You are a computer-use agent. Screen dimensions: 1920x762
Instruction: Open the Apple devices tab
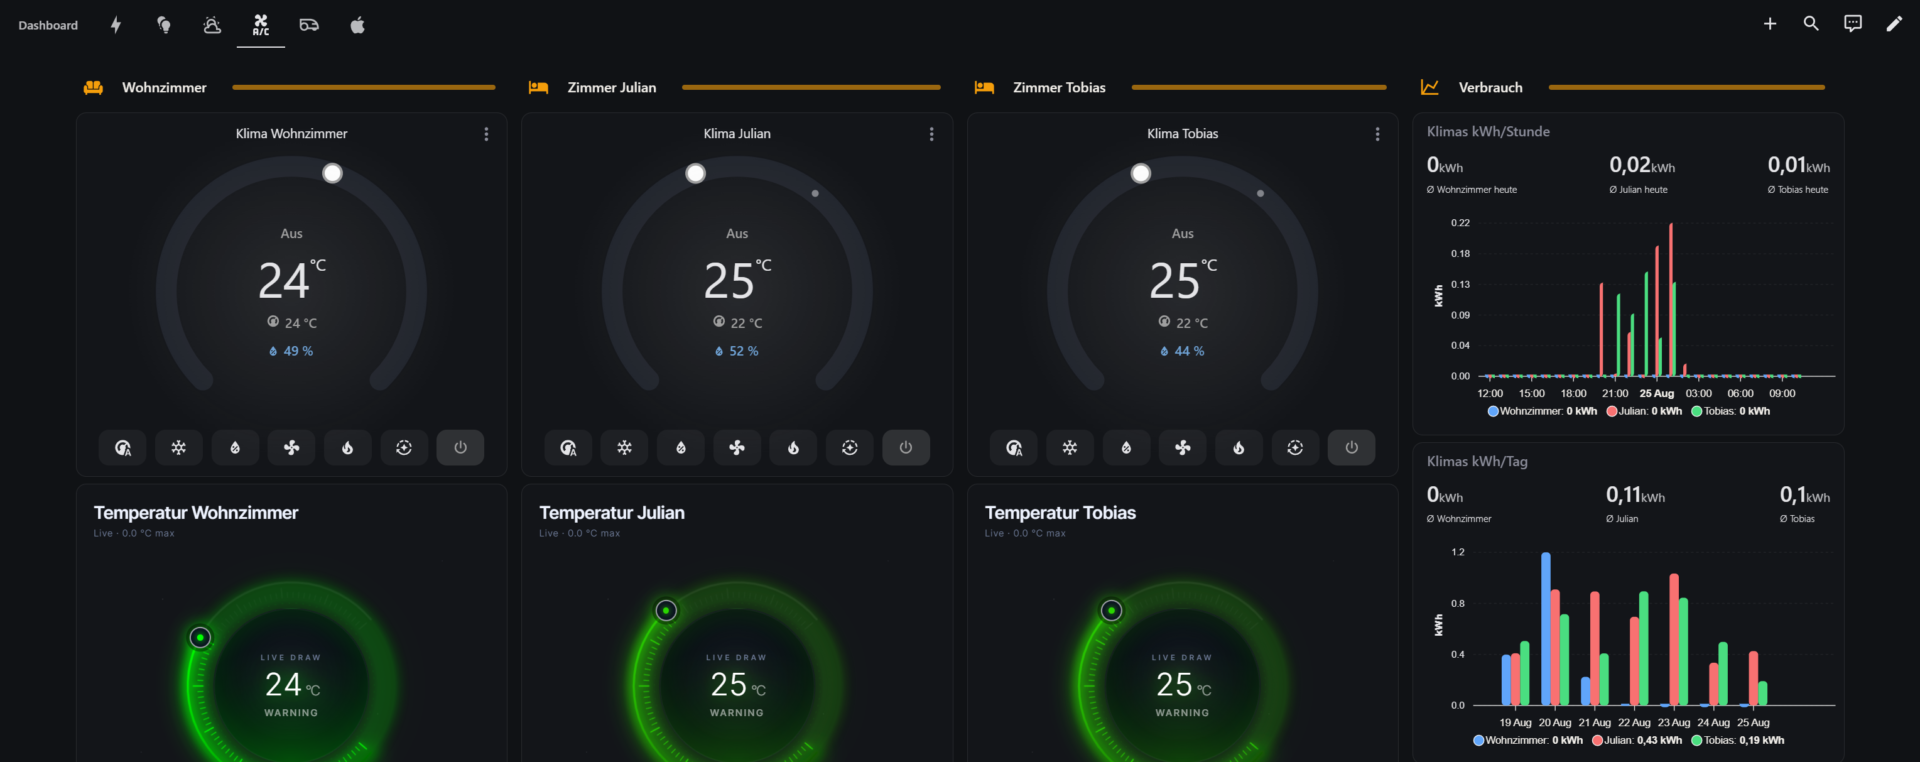[357, 25]
